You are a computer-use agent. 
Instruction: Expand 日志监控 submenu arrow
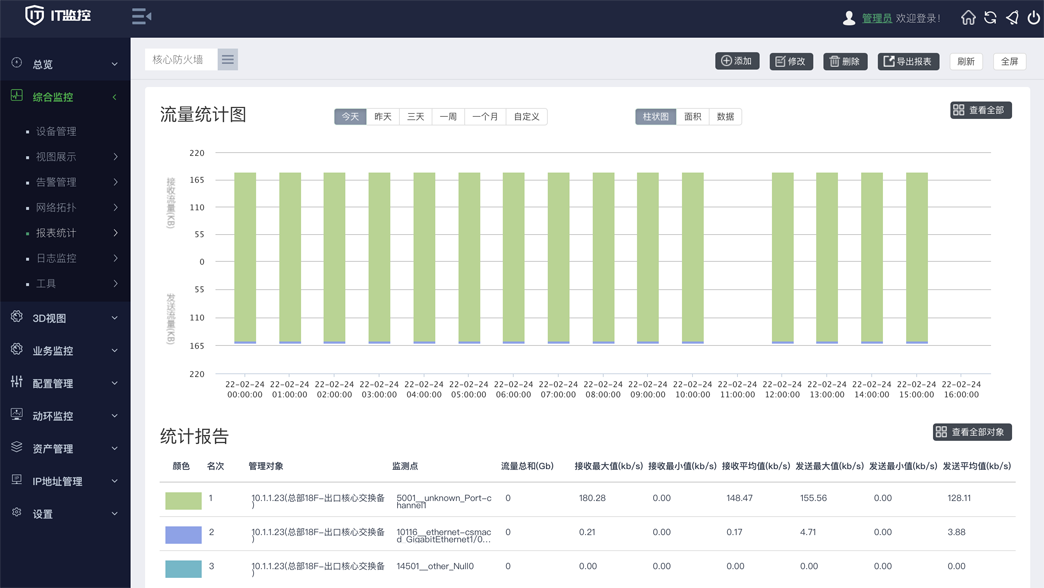pyautogui.click(x=116, y=258)
